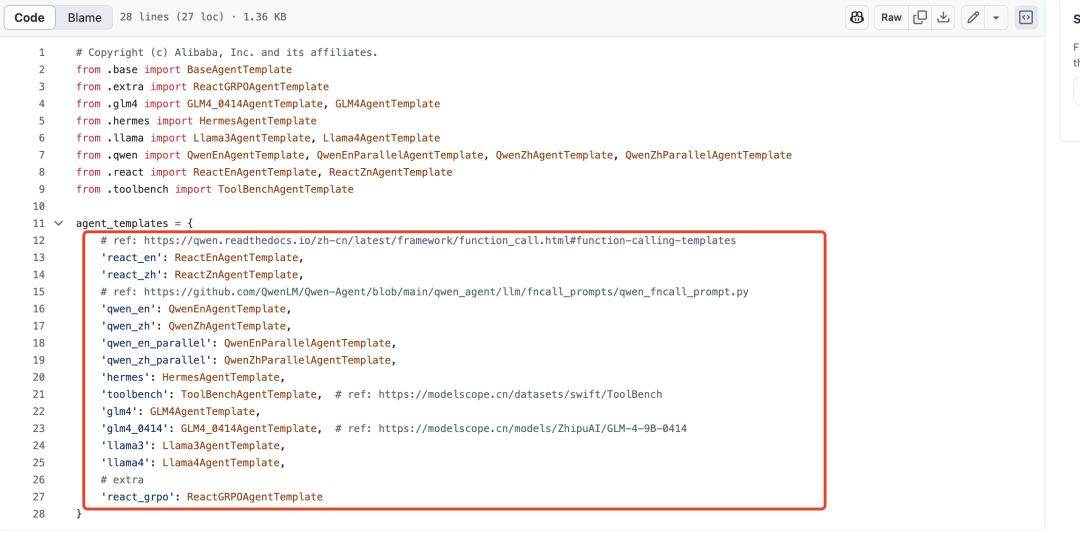This screenshot has height=546, width=1080.
Task: Download the raw file icon
Action: pyautogui.click(x=944, y=18)
